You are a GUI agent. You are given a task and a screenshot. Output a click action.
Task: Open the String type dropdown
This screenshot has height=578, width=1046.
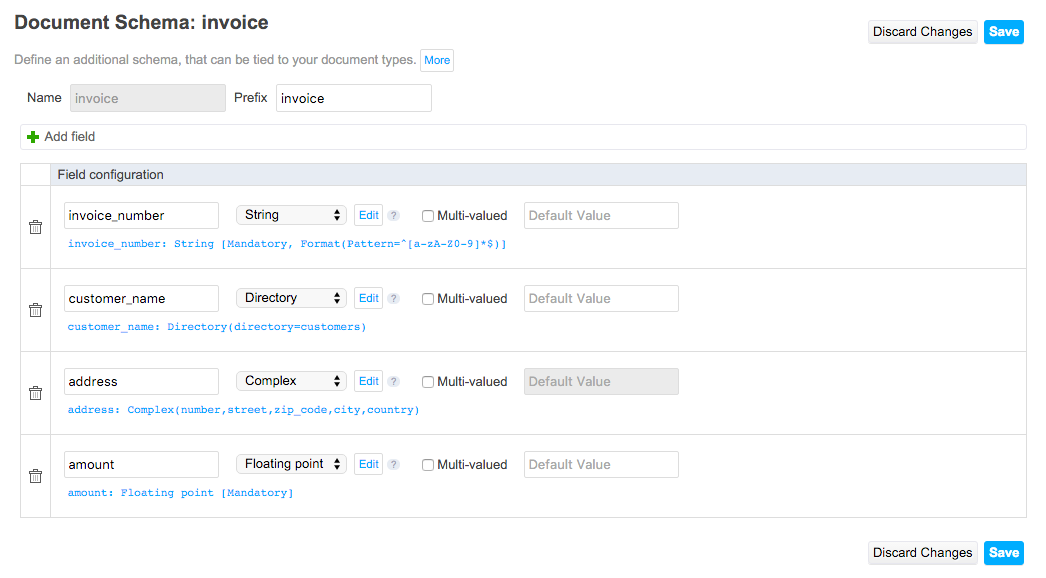tap(291, 215)
